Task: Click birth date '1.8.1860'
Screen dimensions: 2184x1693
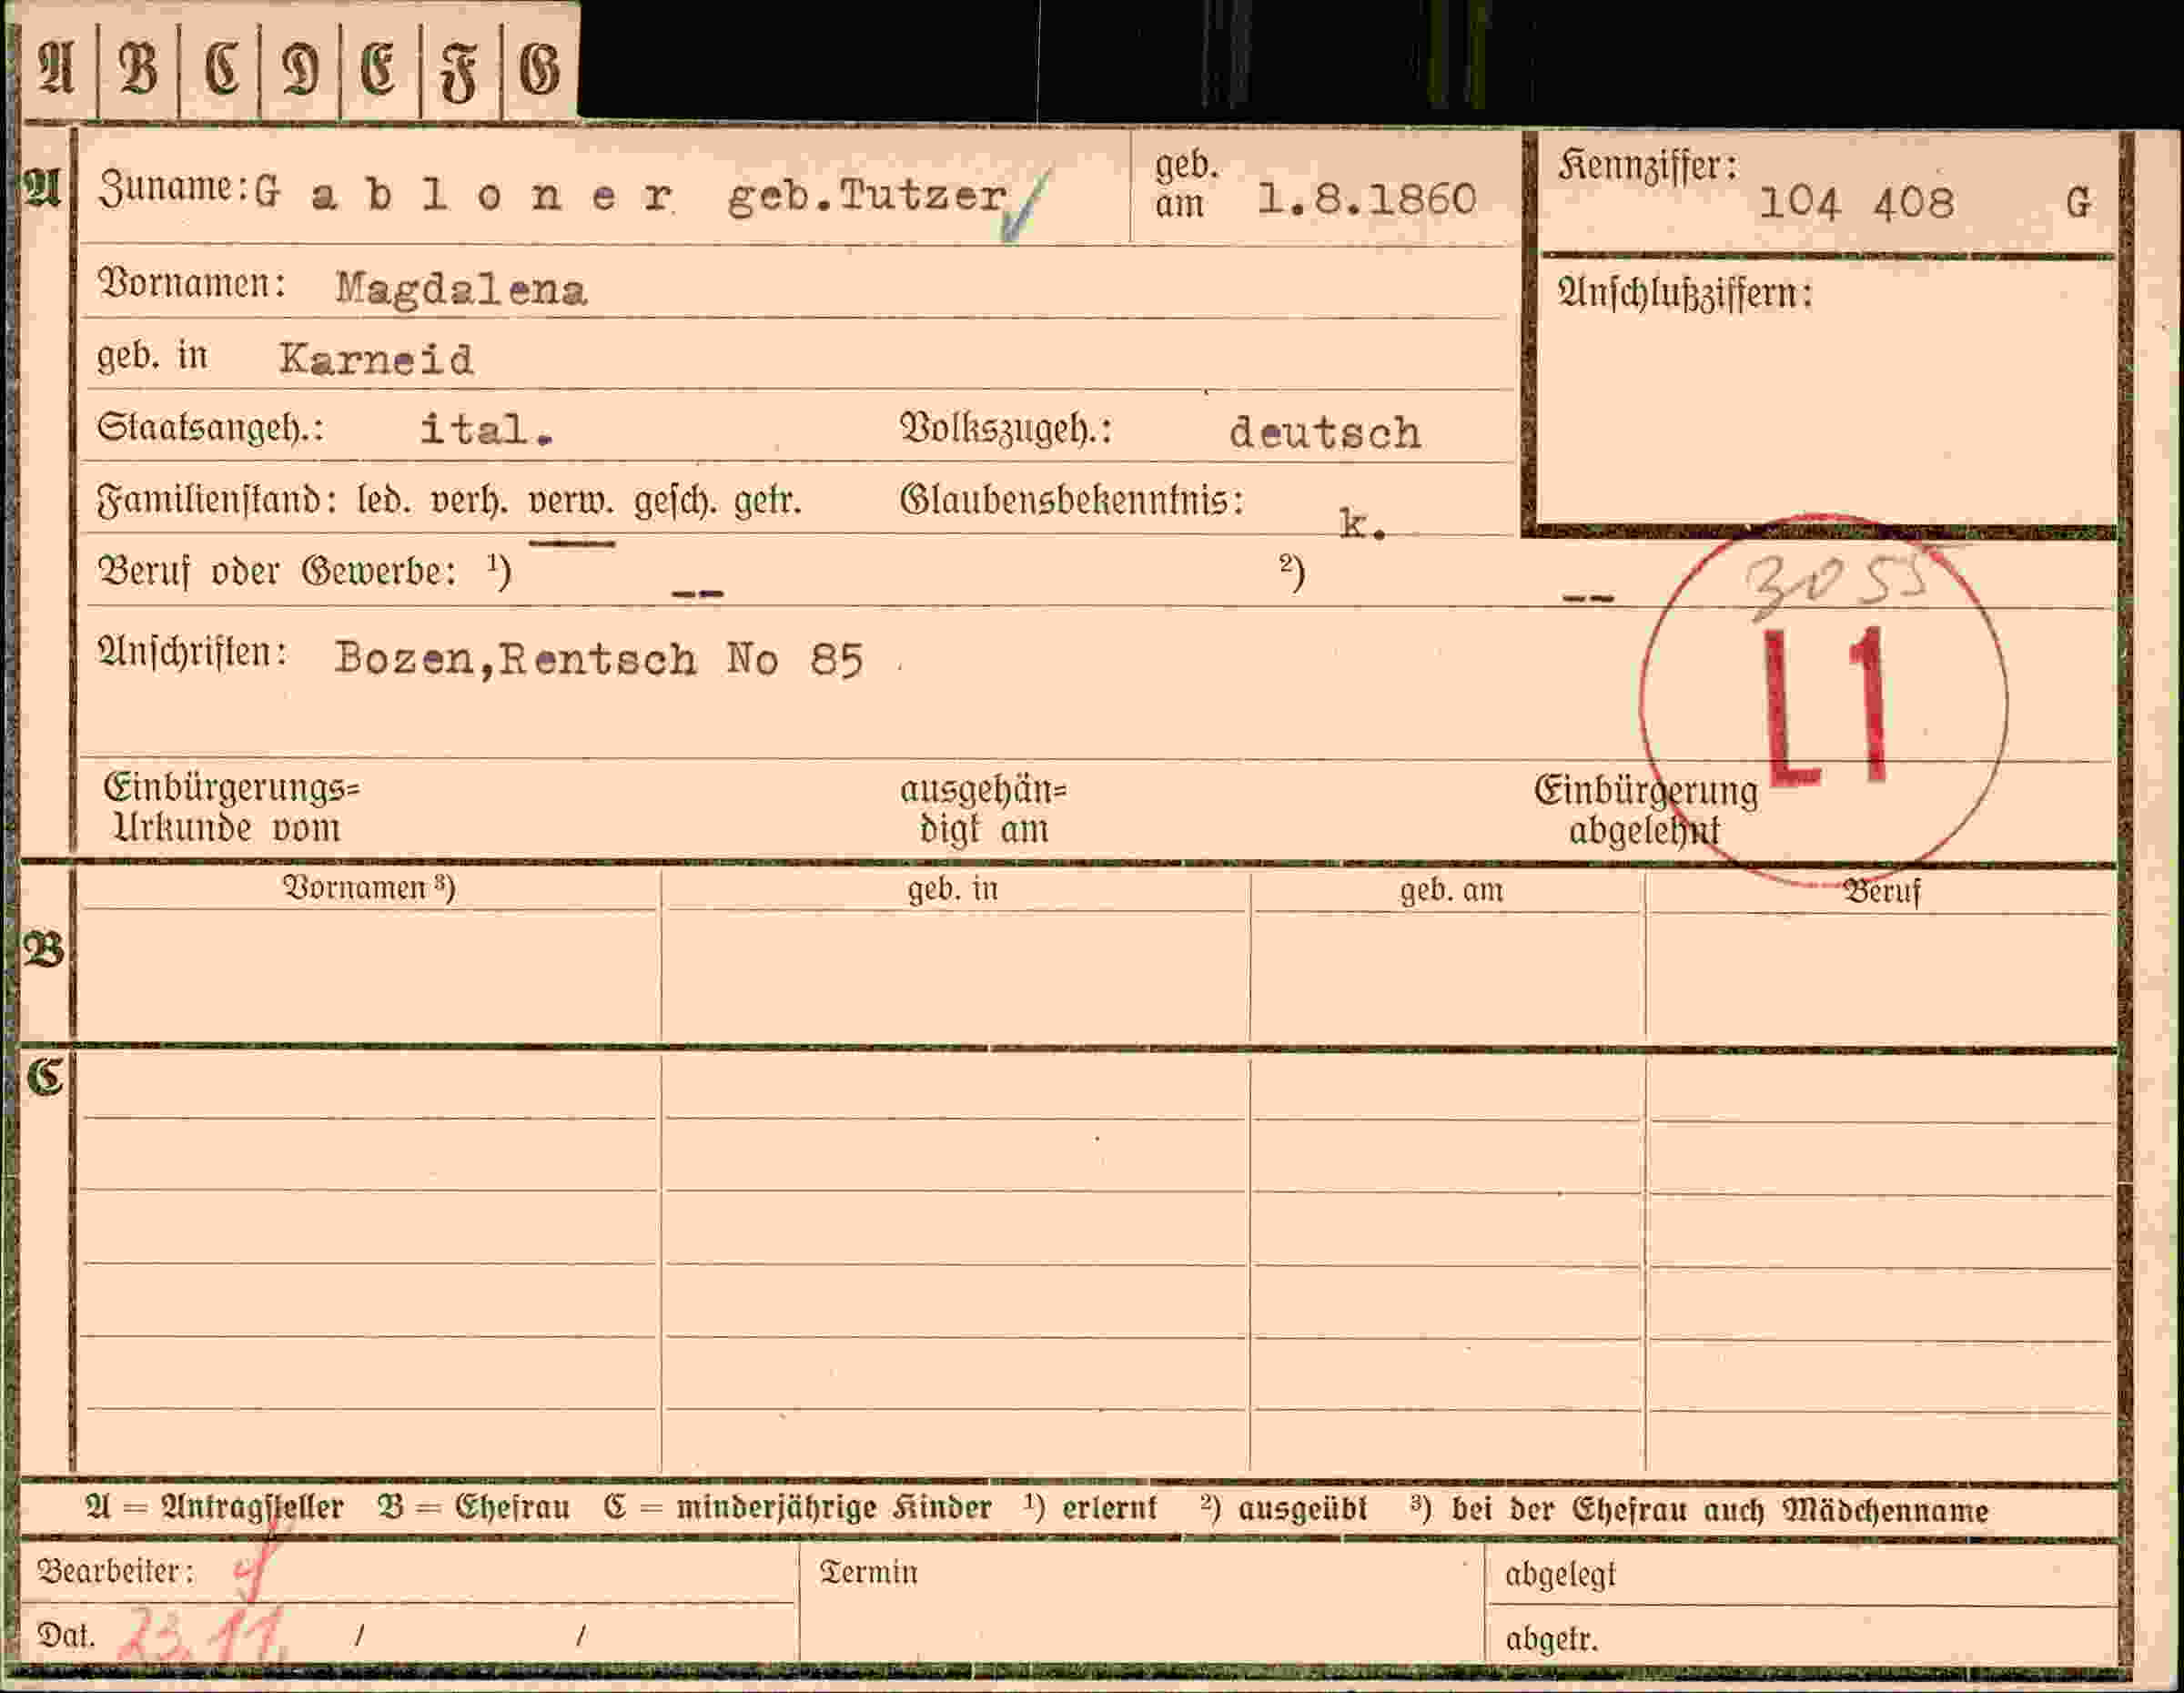Action: [1366, 200]
